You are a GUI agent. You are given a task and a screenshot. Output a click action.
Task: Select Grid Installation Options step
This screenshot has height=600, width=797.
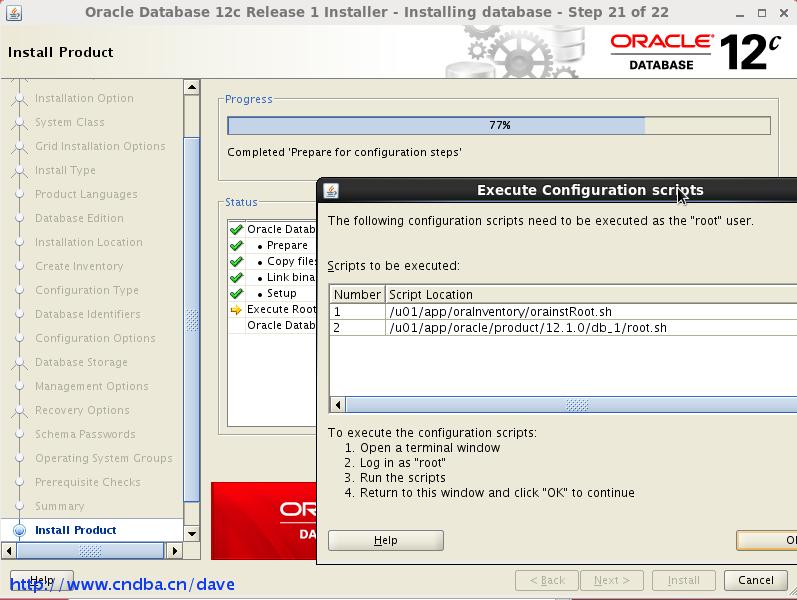click(100, 146)
